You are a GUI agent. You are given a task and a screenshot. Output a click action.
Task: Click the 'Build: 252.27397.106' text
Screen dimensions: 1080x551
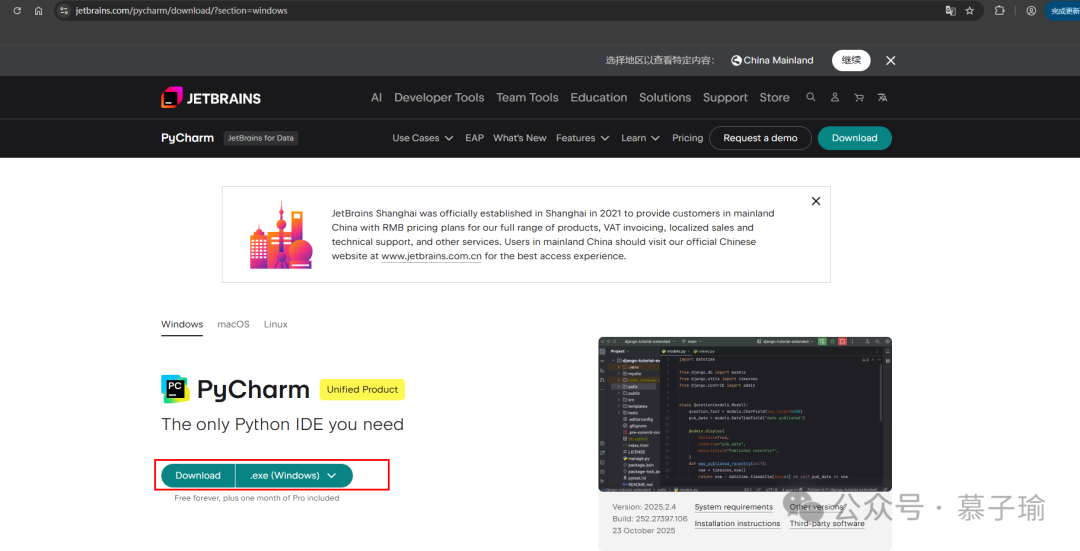pyautogui.click(x=650, y=519)
